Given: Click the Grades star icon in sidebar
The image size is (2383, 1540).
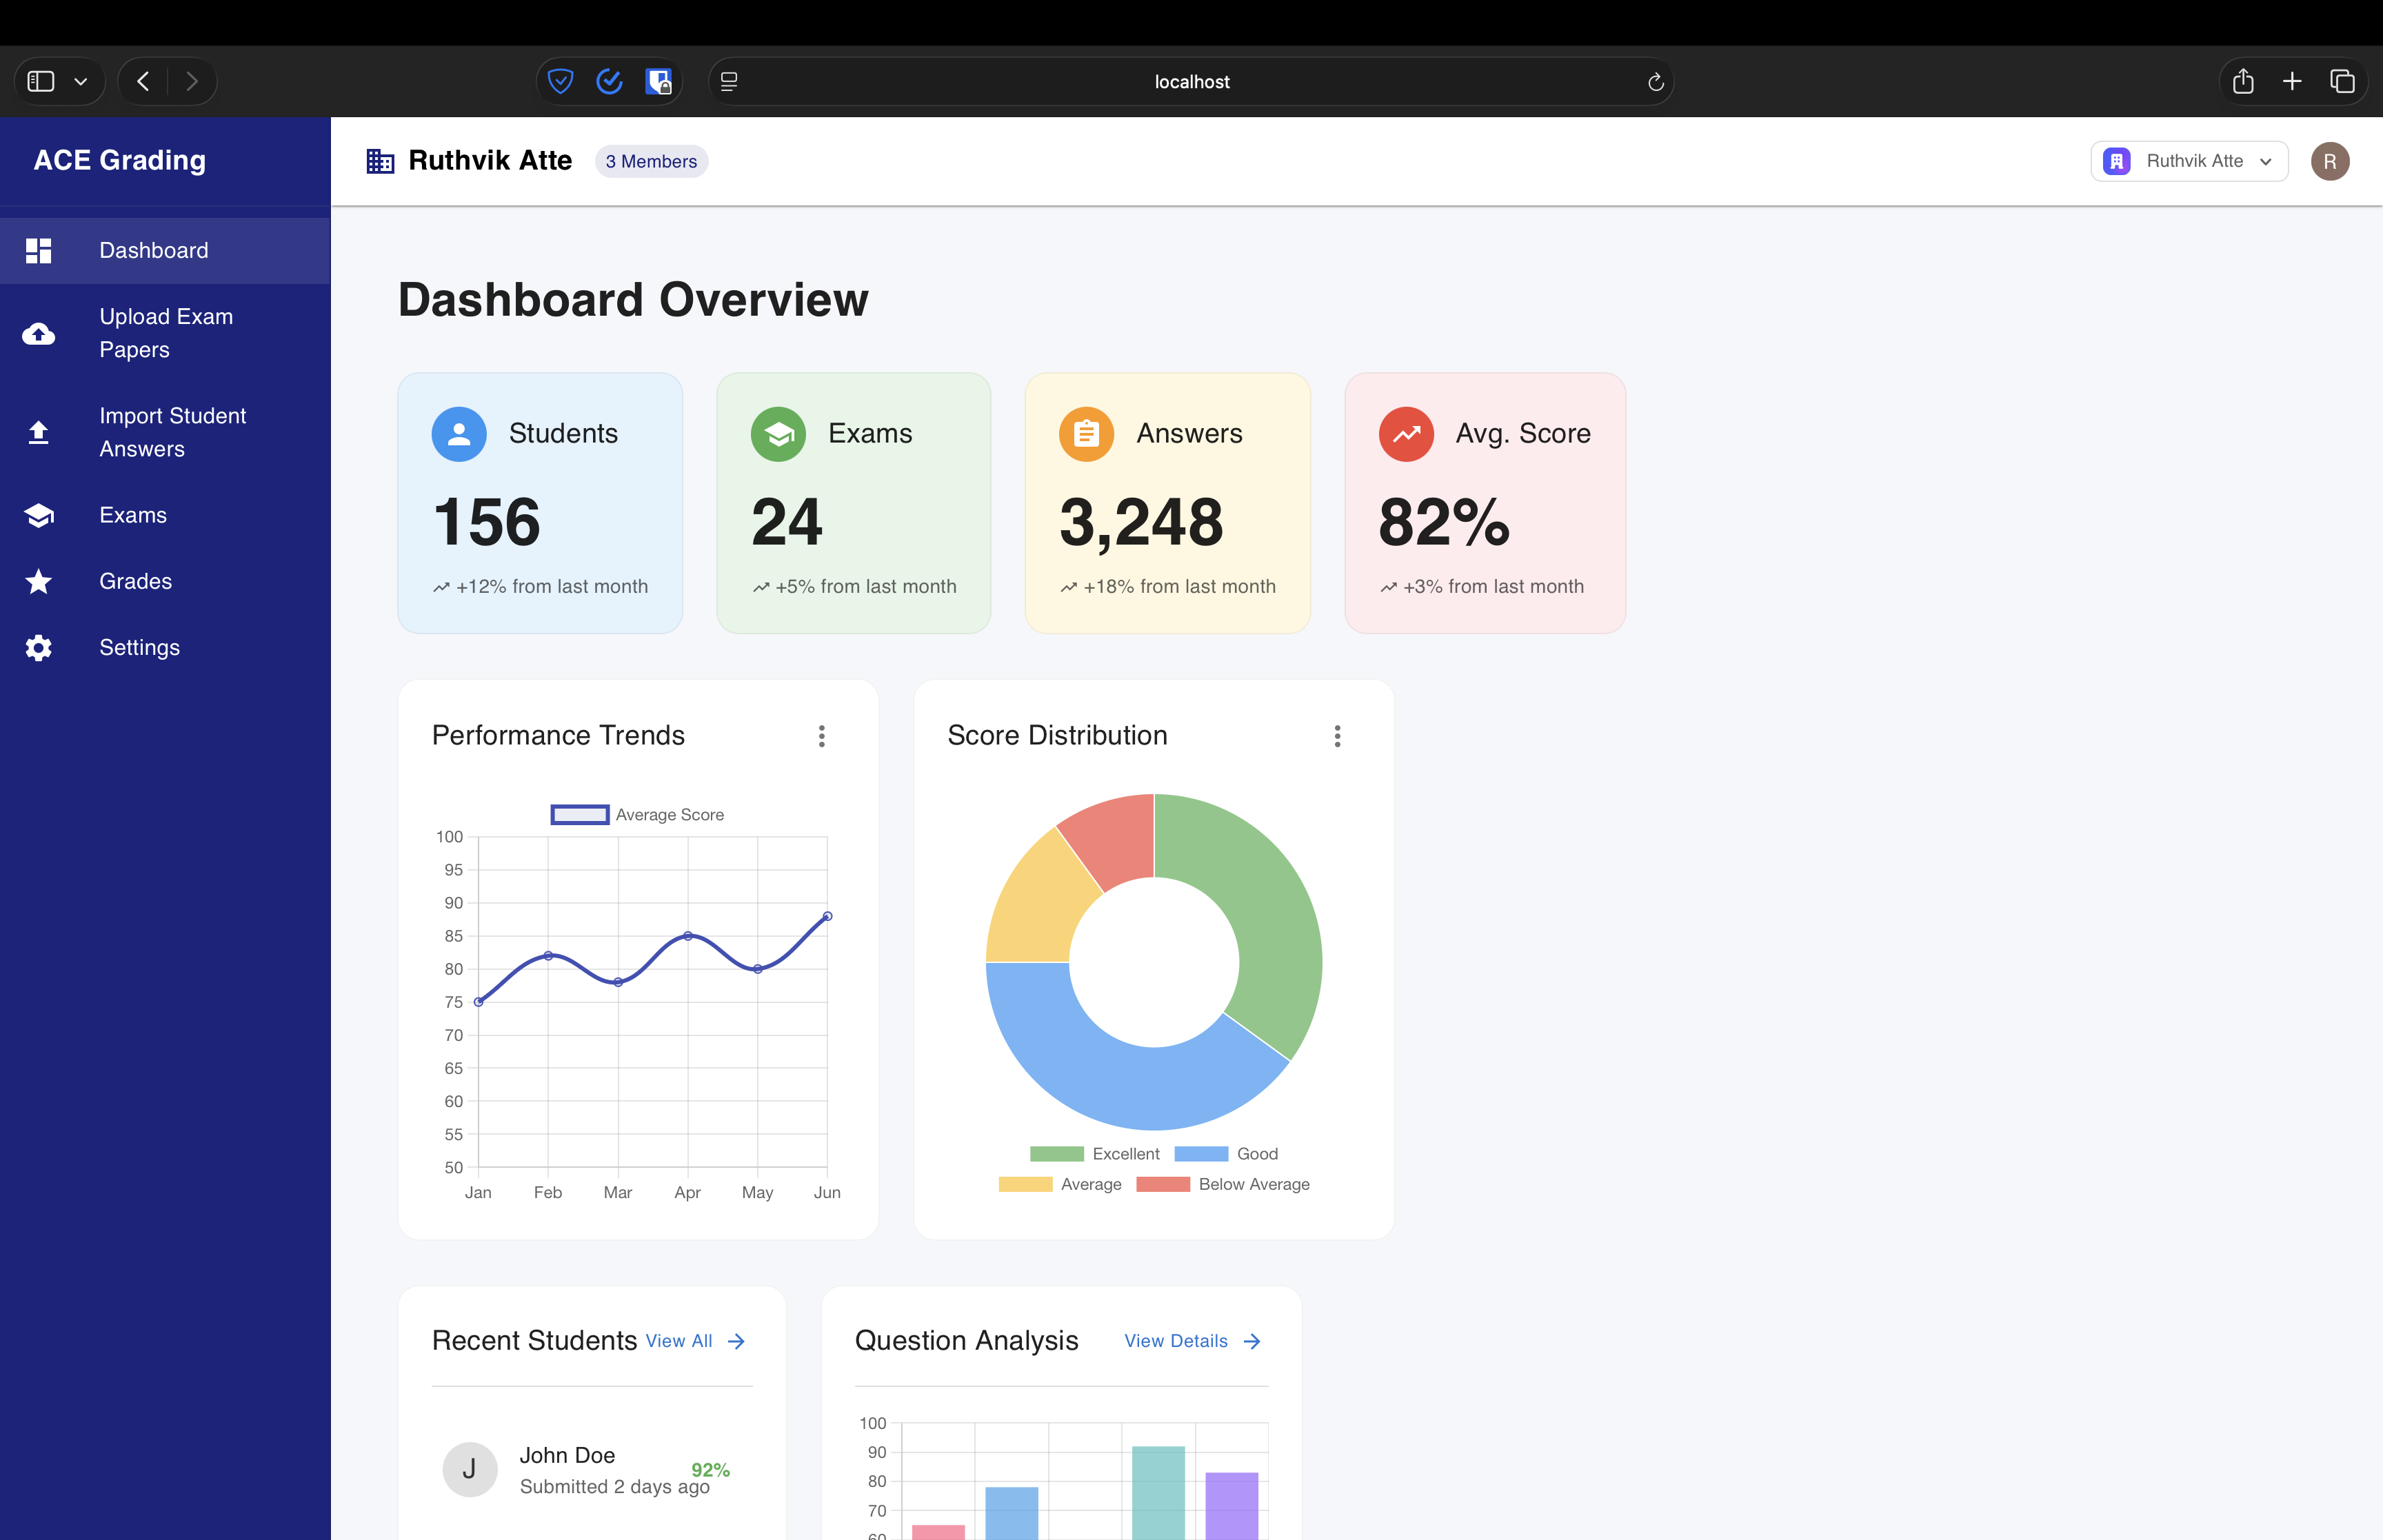Looking at the screenshot, I should (38, 581).
